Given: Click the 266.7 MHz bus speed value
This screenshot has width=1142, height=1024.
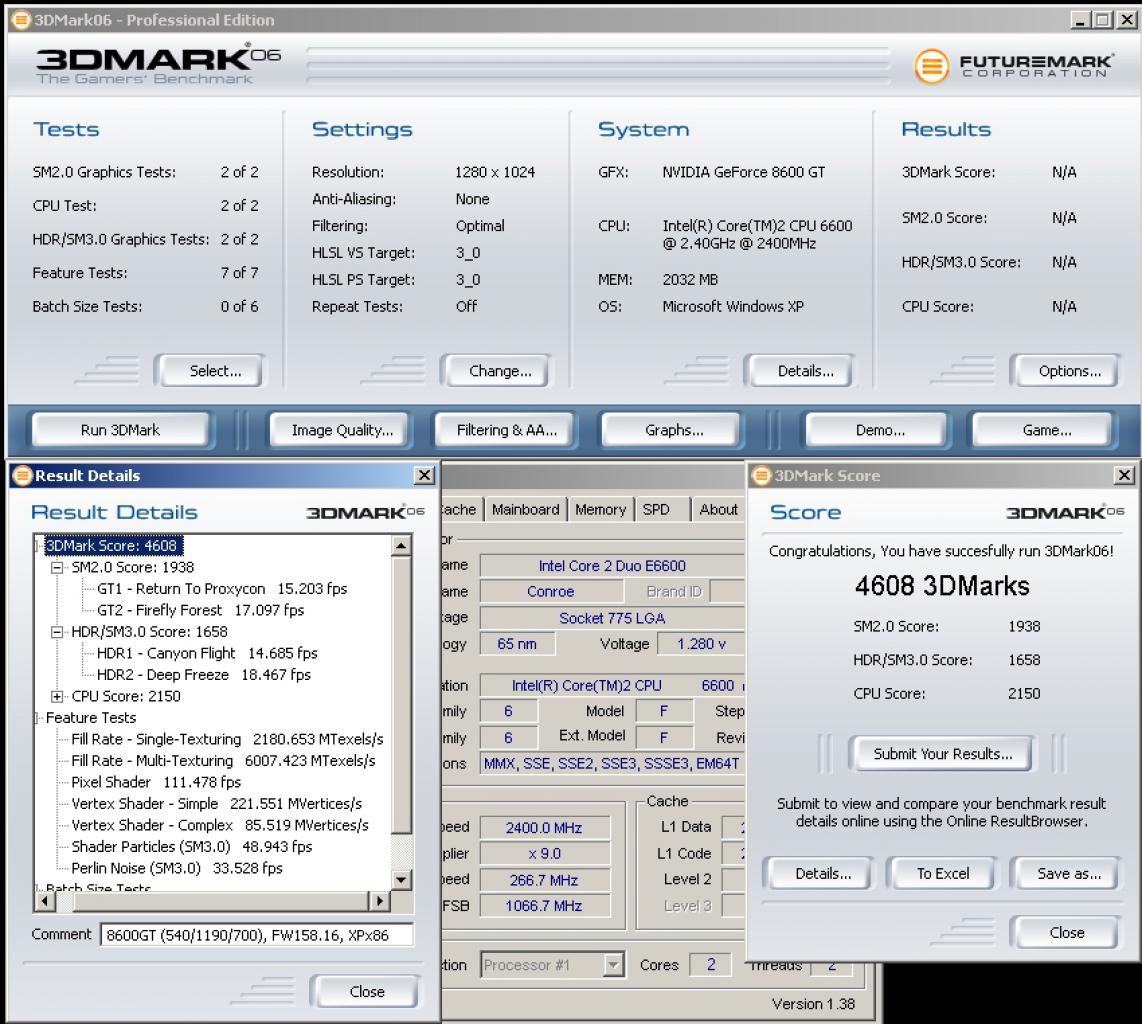Looking at the screenshot, I should (544, 881).
